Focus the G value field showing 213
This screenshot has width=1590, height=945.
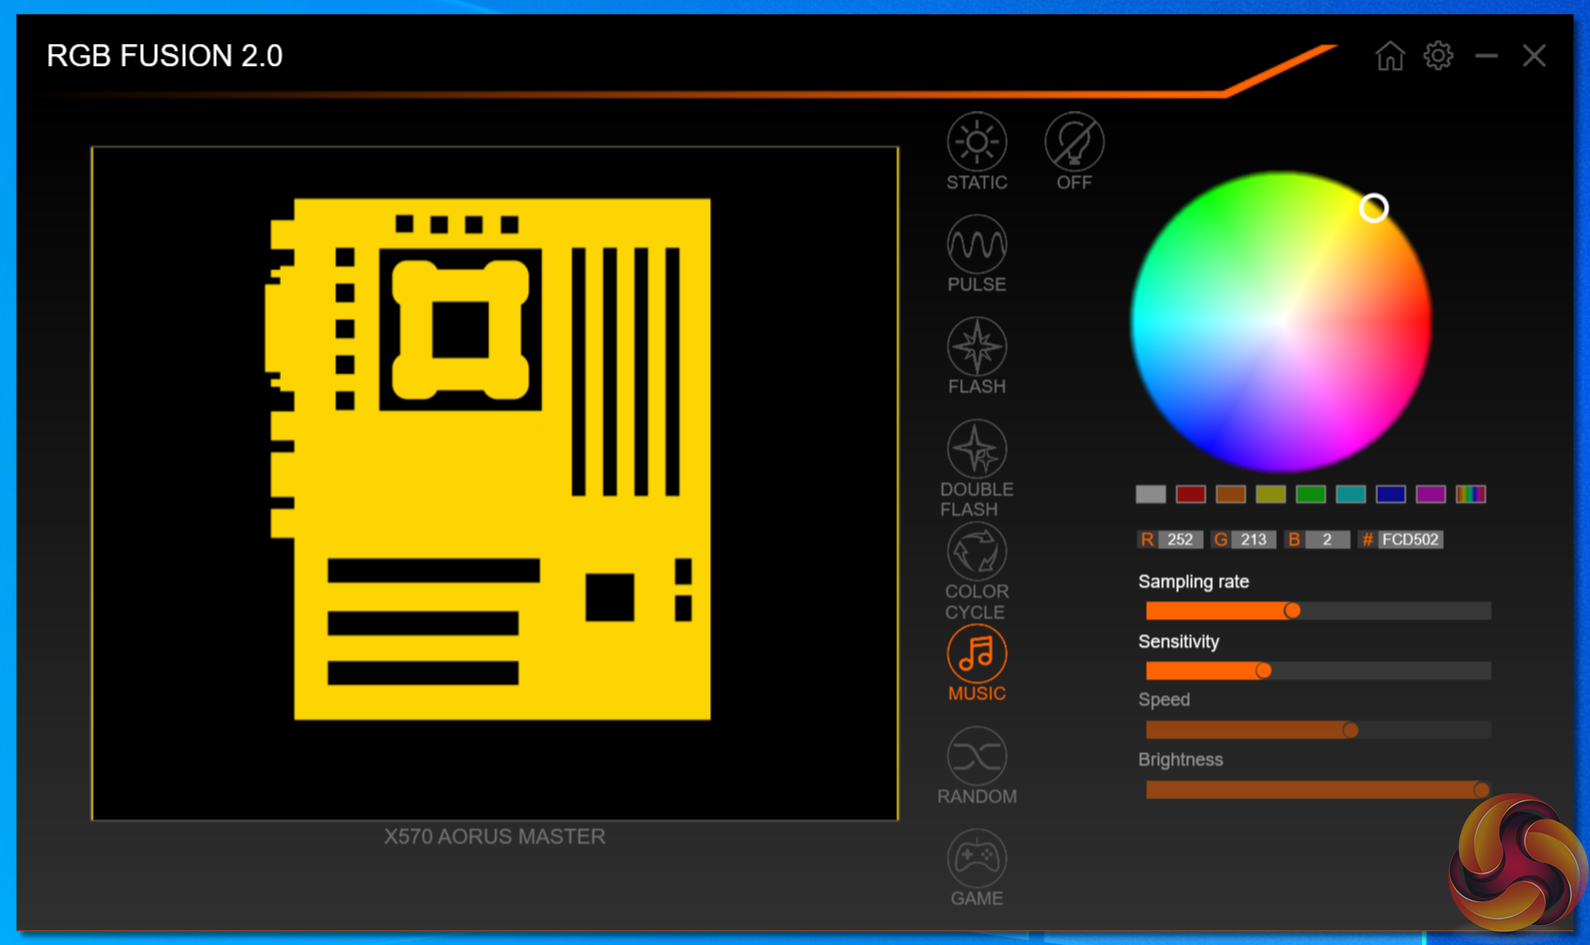point(1253,540)
